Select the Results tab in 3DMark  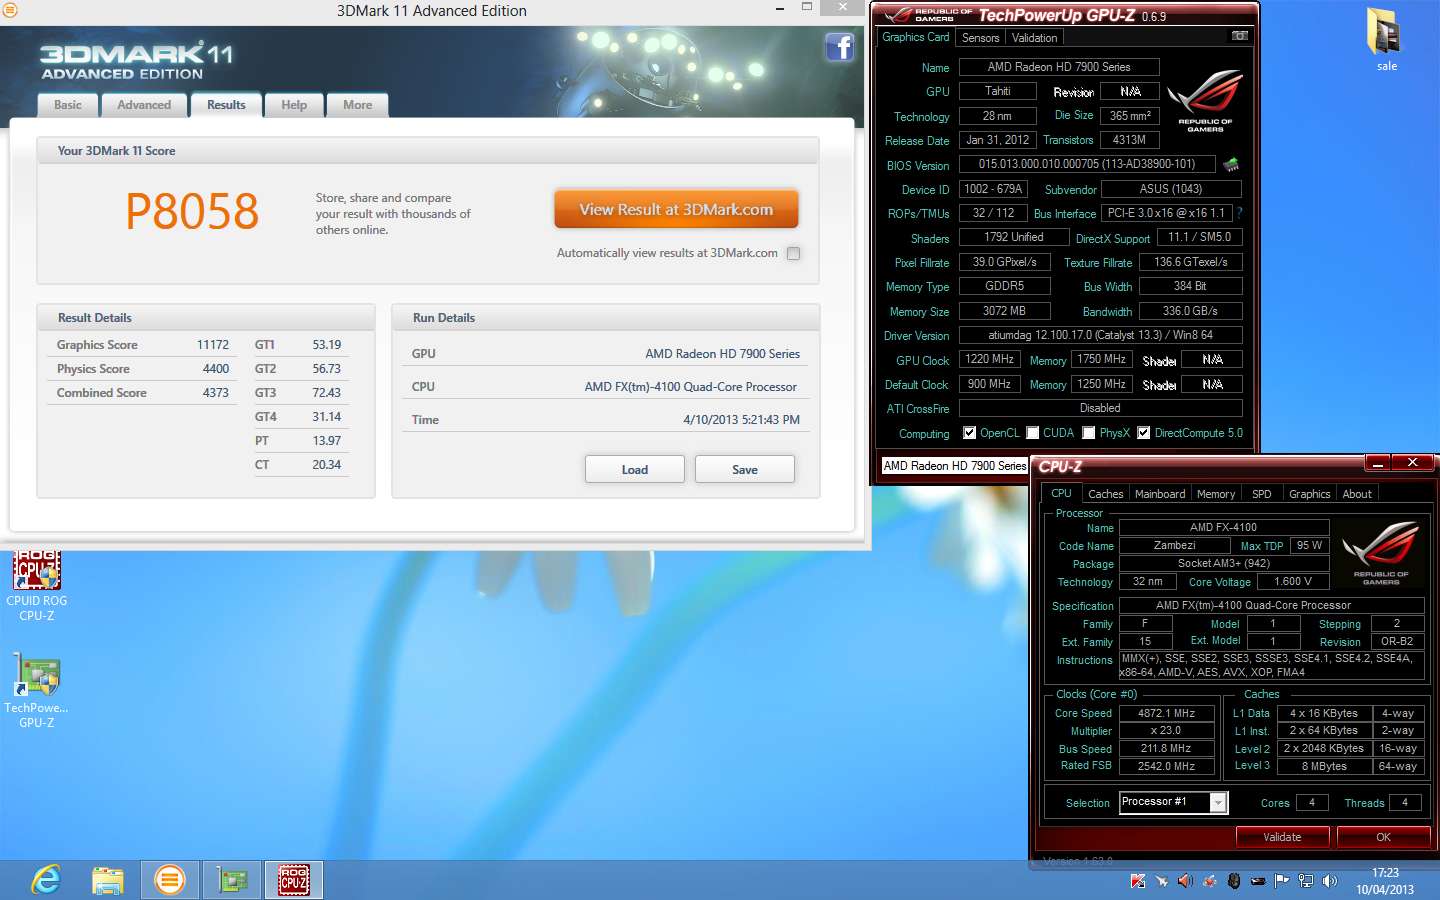[226, 105]
